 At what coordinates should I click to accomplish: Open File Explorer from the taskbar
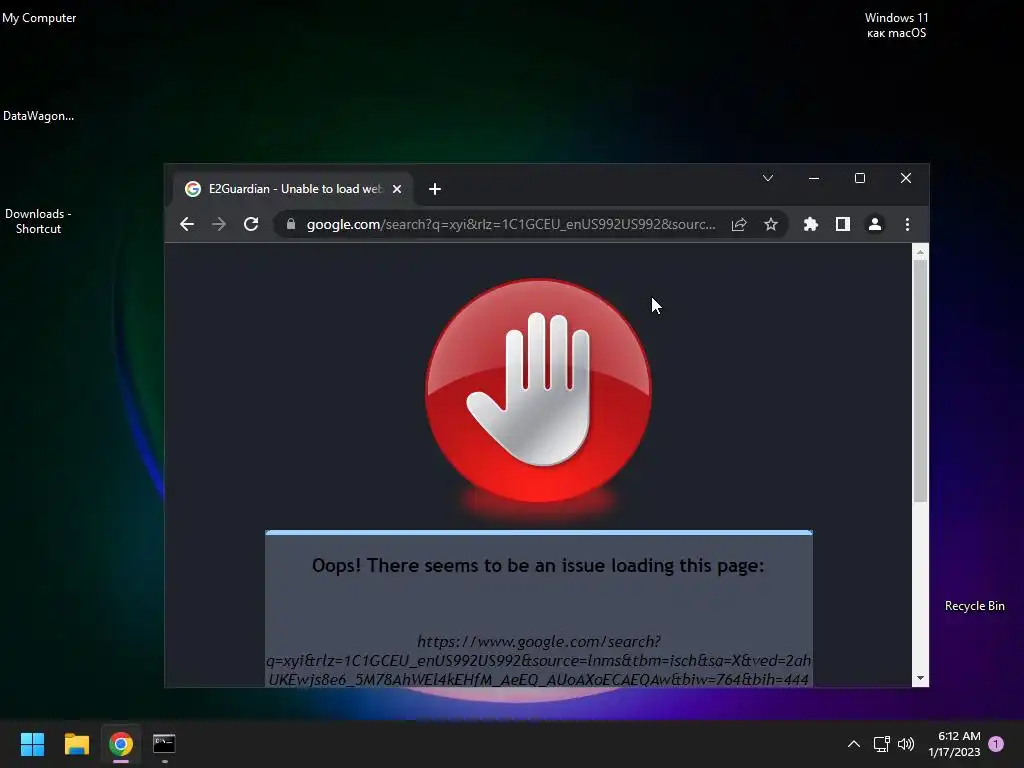pos(76,744)
